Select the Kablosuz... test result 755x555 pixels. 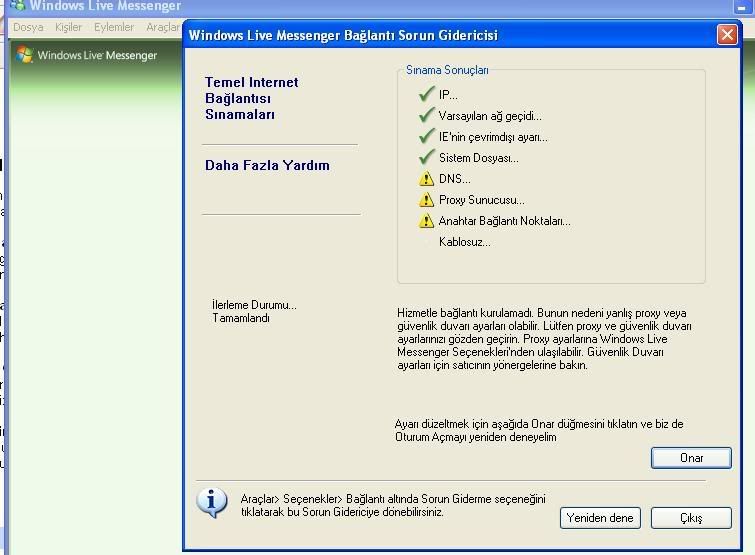click(465, 242)
